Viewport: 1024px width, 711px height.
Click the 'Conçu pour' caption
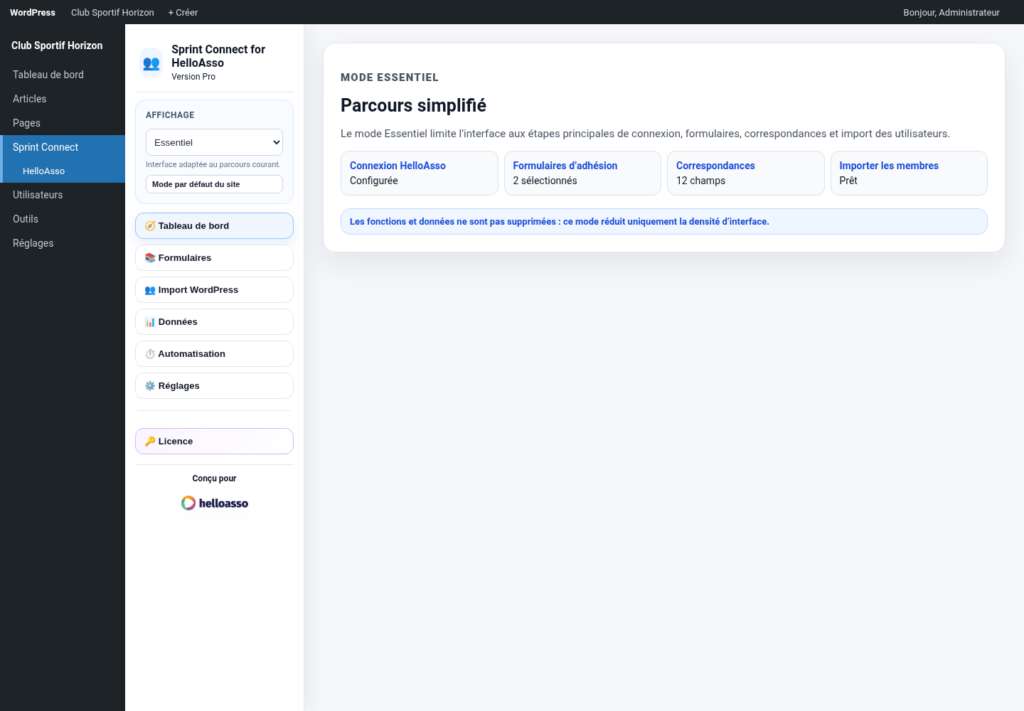(214, 479)
